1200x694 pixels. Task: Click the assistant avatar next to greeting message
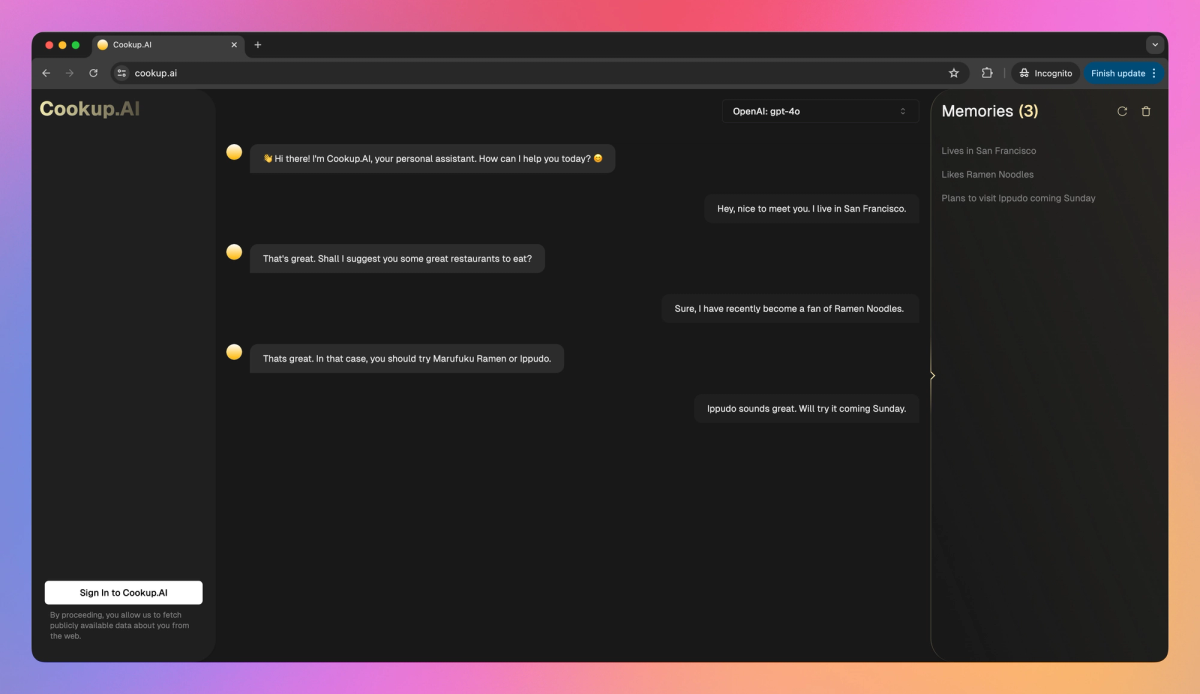[x=233, y=152]
